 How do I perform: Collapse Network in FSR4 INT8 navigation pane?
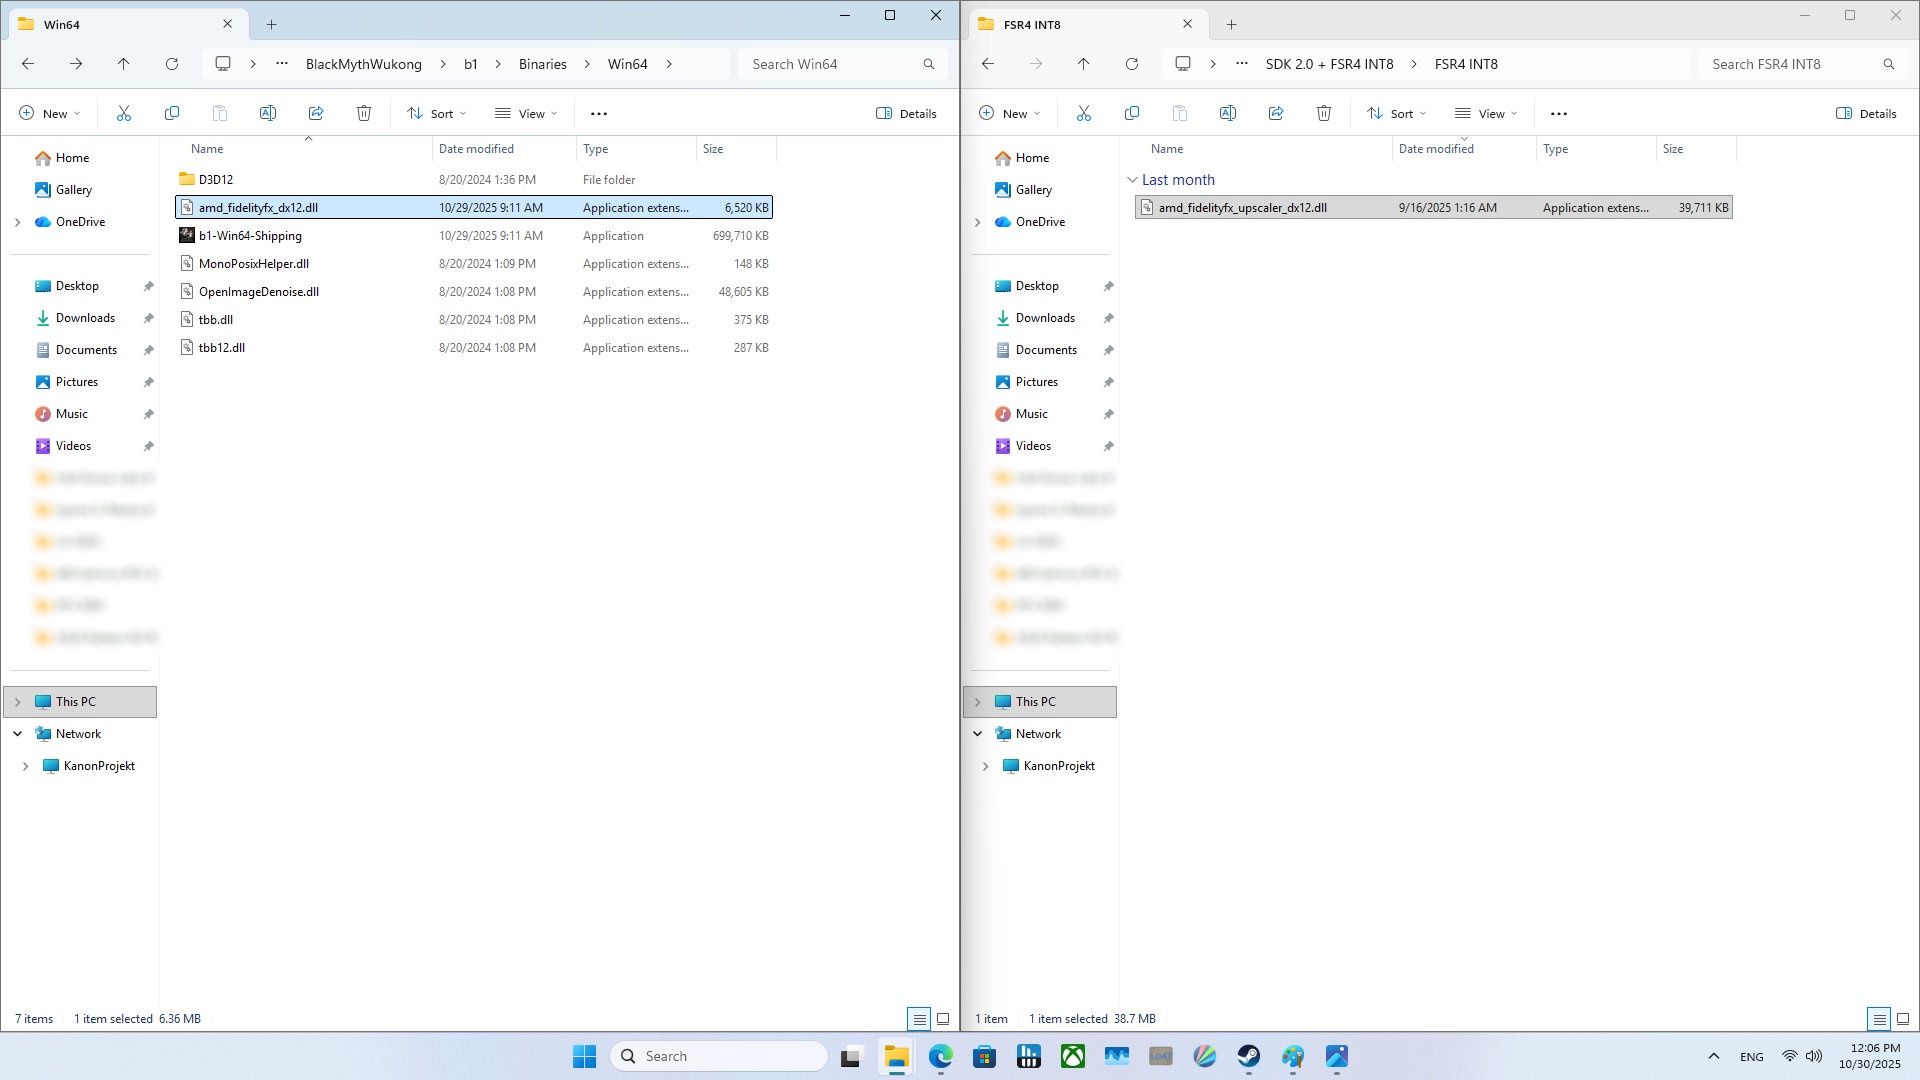click(x=977, y=734)
